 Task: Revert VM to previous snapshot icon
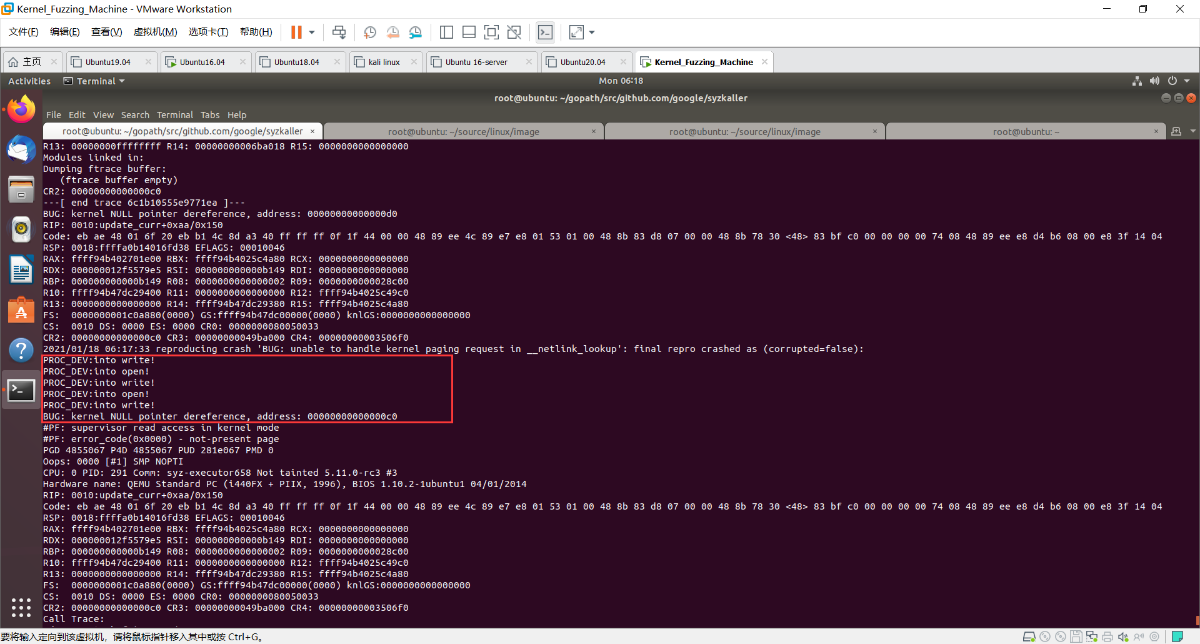[x=392, y=32]
